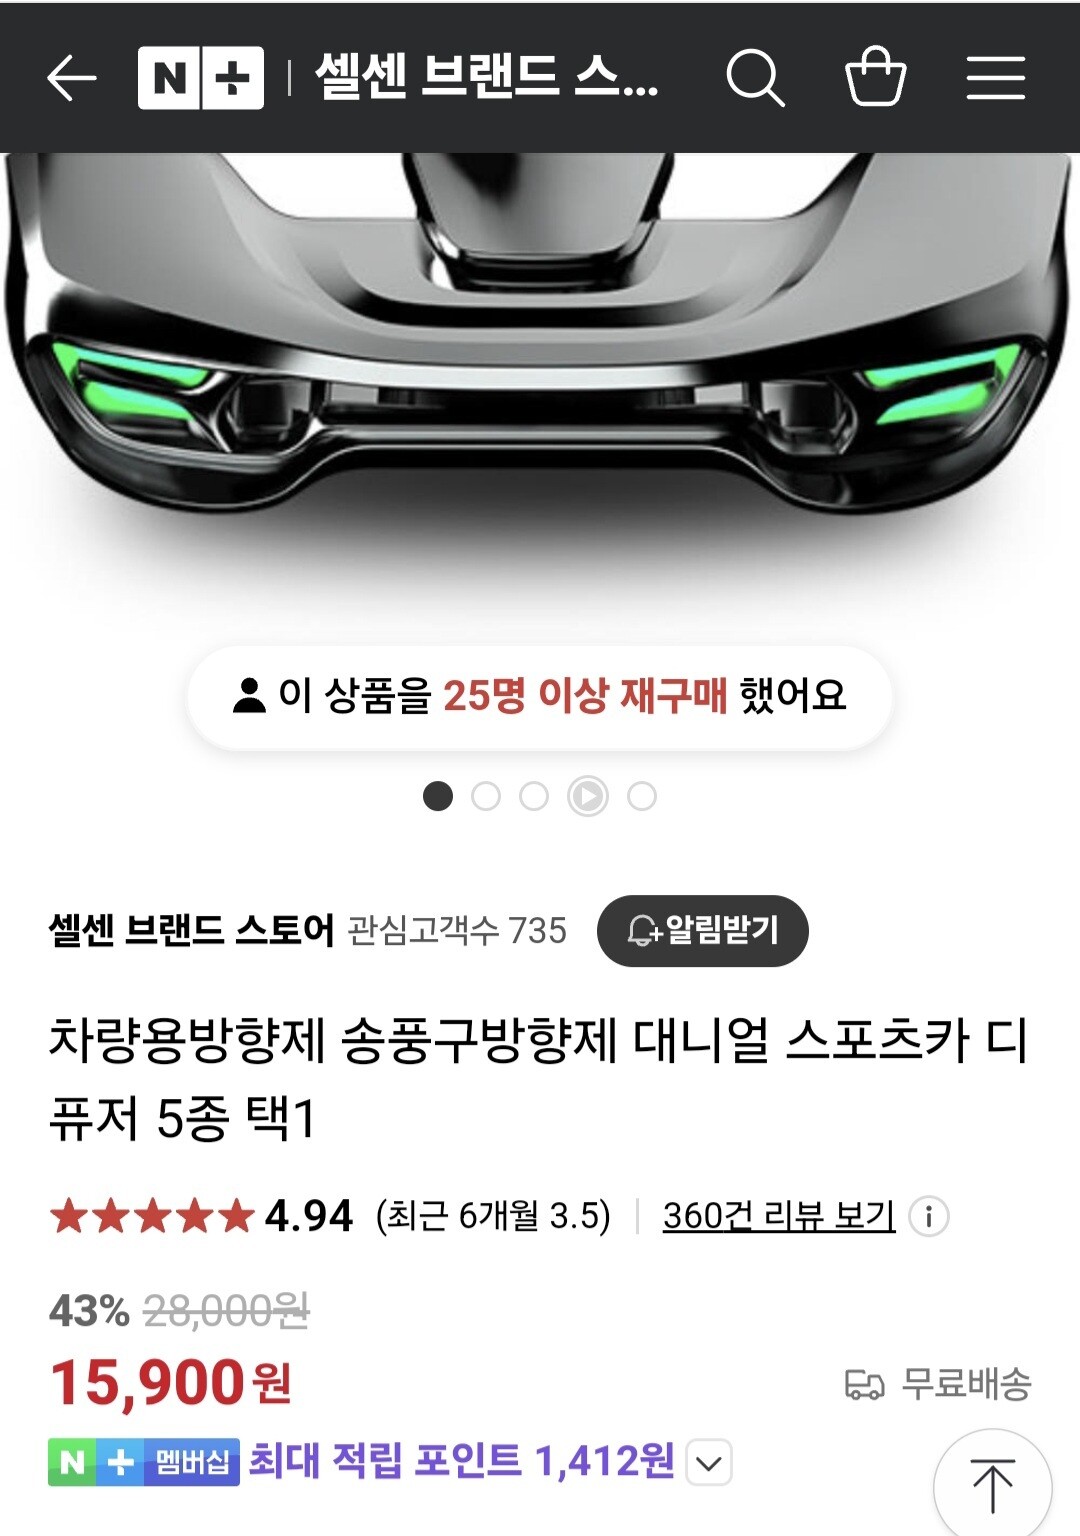
Task: Select the second image indicator dot
Action: (486, 796)
